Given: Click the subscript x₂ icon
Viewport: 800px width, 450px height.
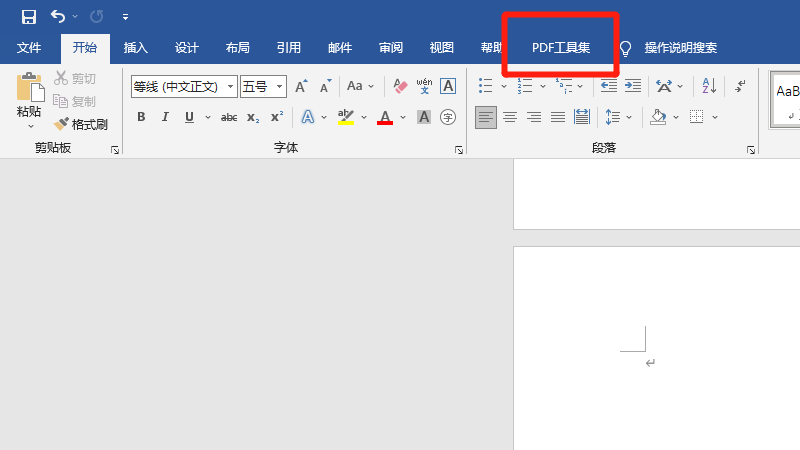Looking at the screenshot, I should tap(253, 117).
